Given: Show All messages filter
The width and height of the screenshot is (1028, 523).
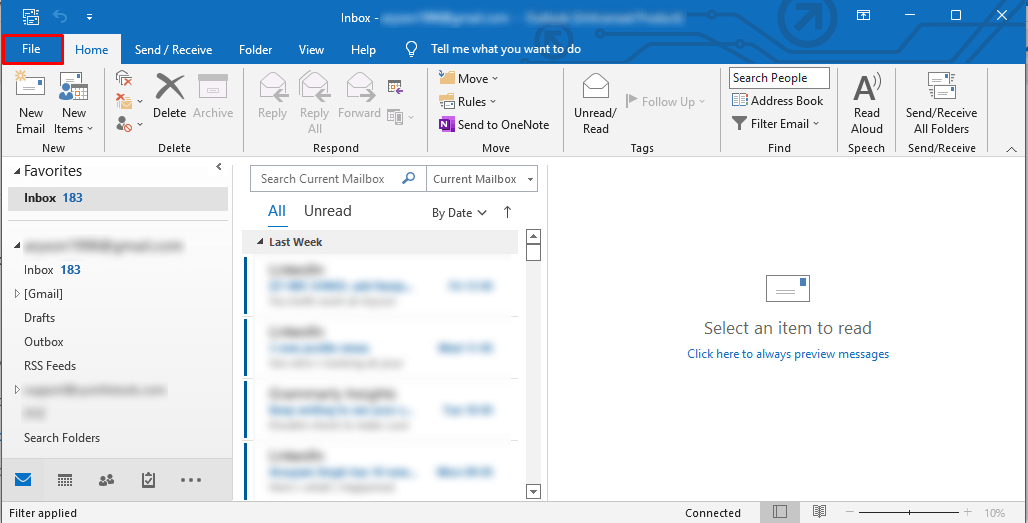Looking at the screenshot, I should [277, 211].
